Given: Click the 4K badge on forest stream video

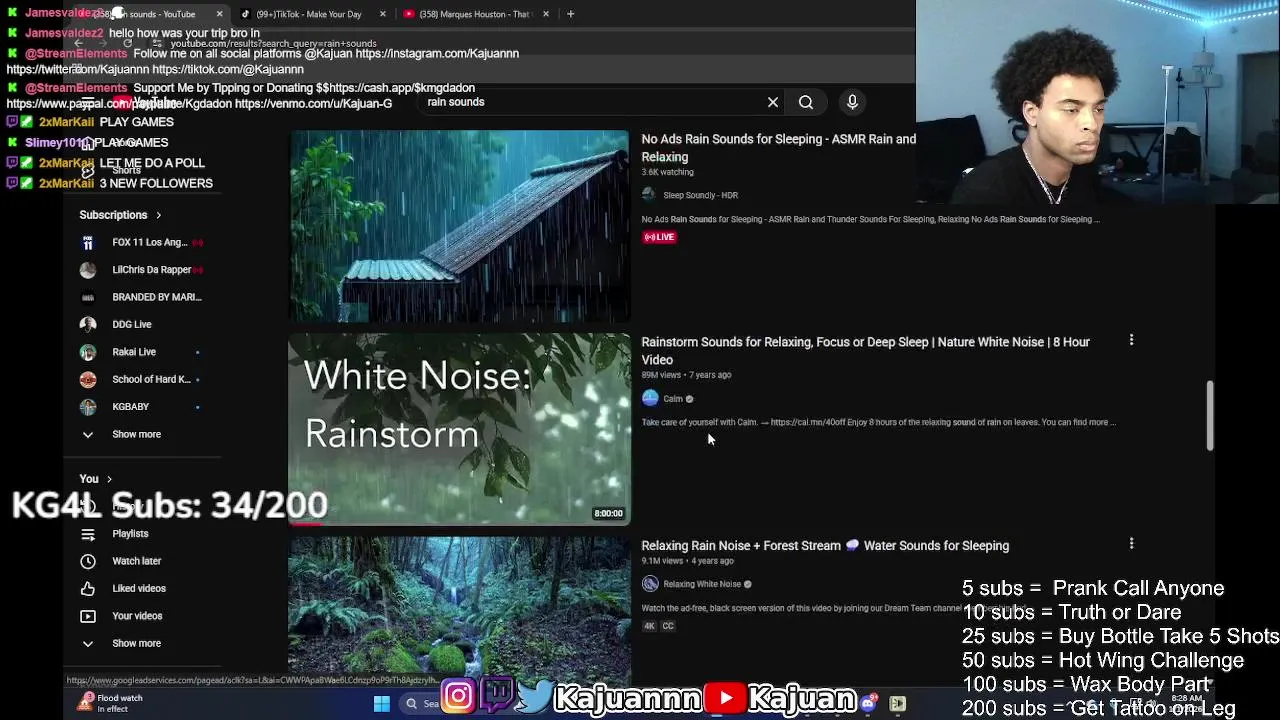Looking at the screenshot, I should (649, 626).
